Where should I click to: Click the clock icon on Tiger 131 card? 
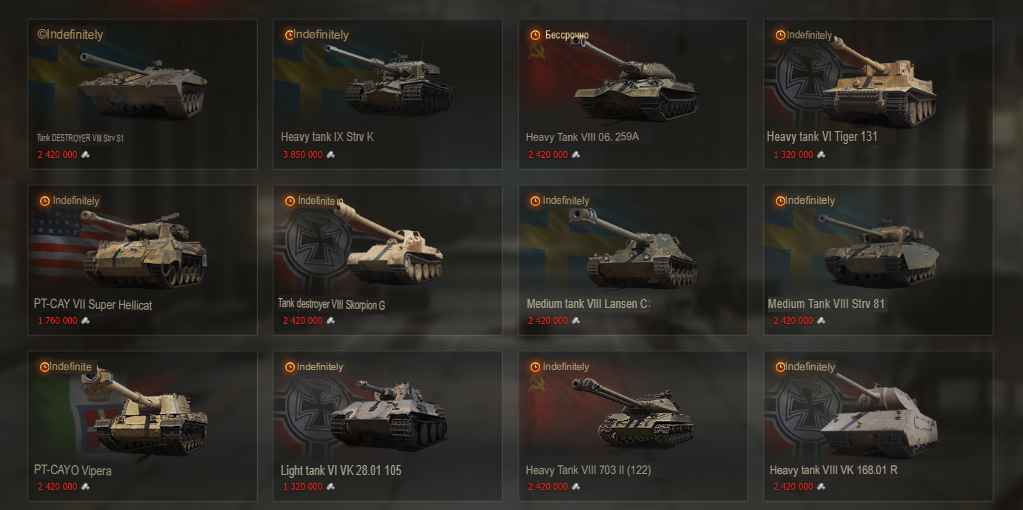click(780, 35)
